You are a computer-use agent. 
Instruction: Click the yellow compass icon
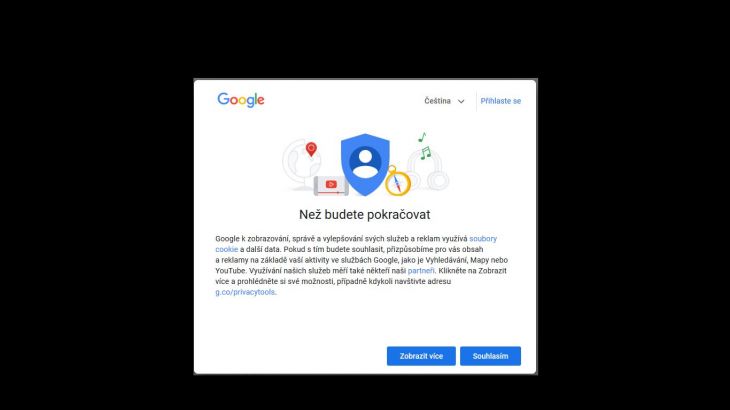pyautogui.click(x=397, y=181)
